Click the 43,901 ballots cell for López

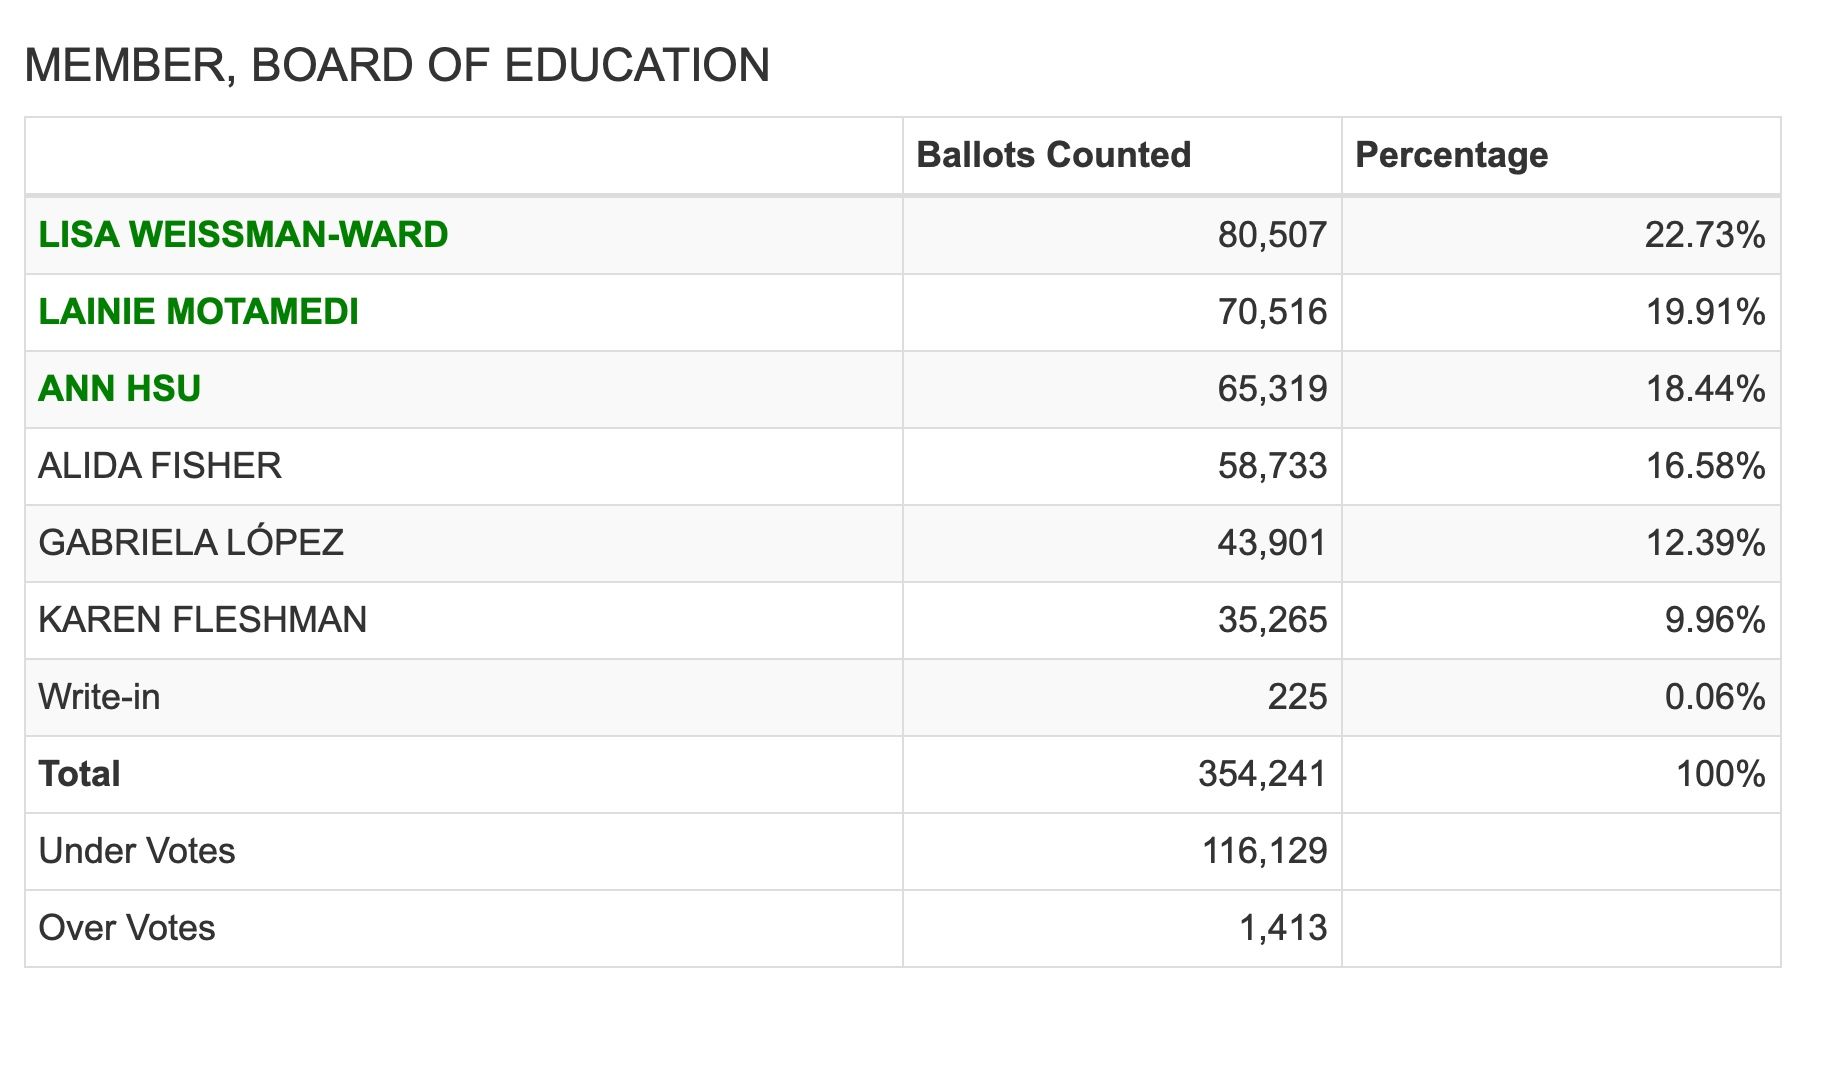click(1272, 543)
